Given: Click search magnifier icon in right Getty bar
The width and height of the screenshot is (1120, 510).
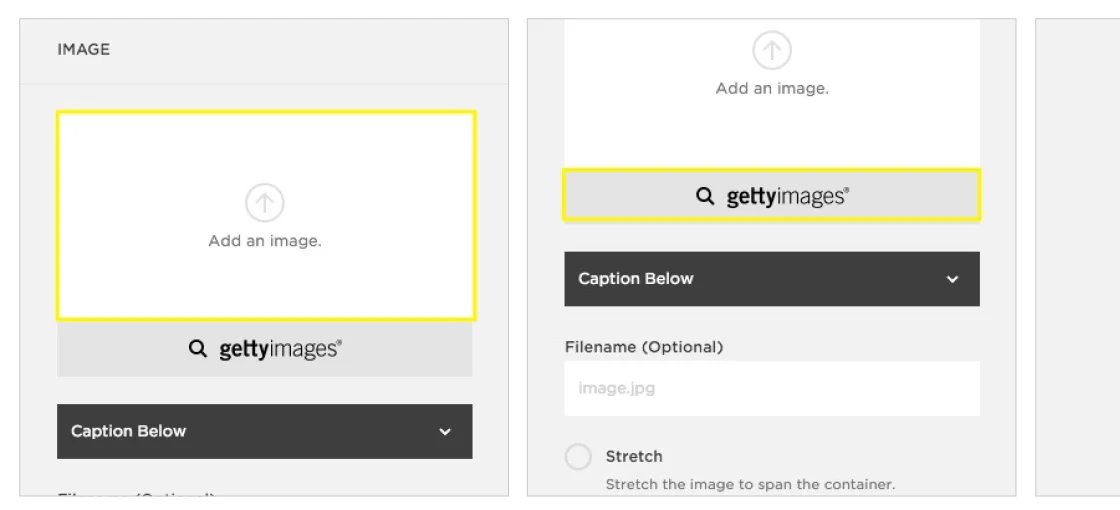Looking at the screenshot, I should 705,196.
